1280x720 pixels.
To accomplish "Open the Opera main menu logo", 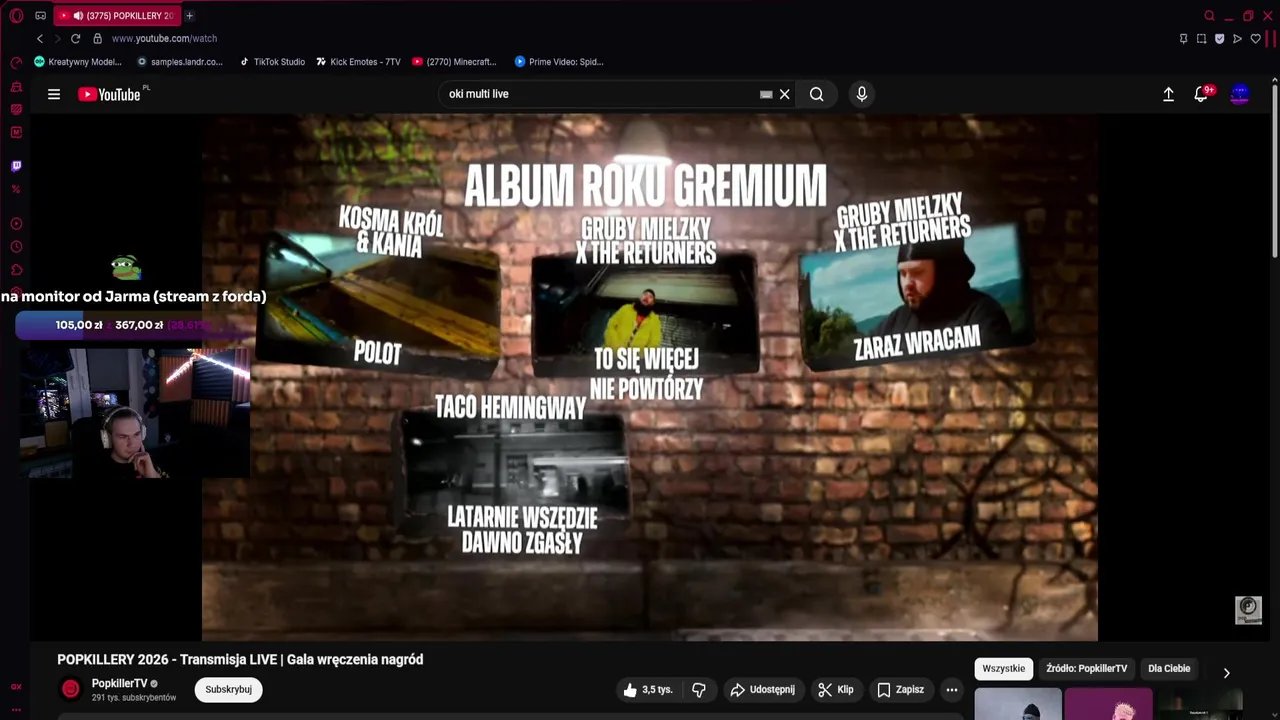I will pos(16,16).
